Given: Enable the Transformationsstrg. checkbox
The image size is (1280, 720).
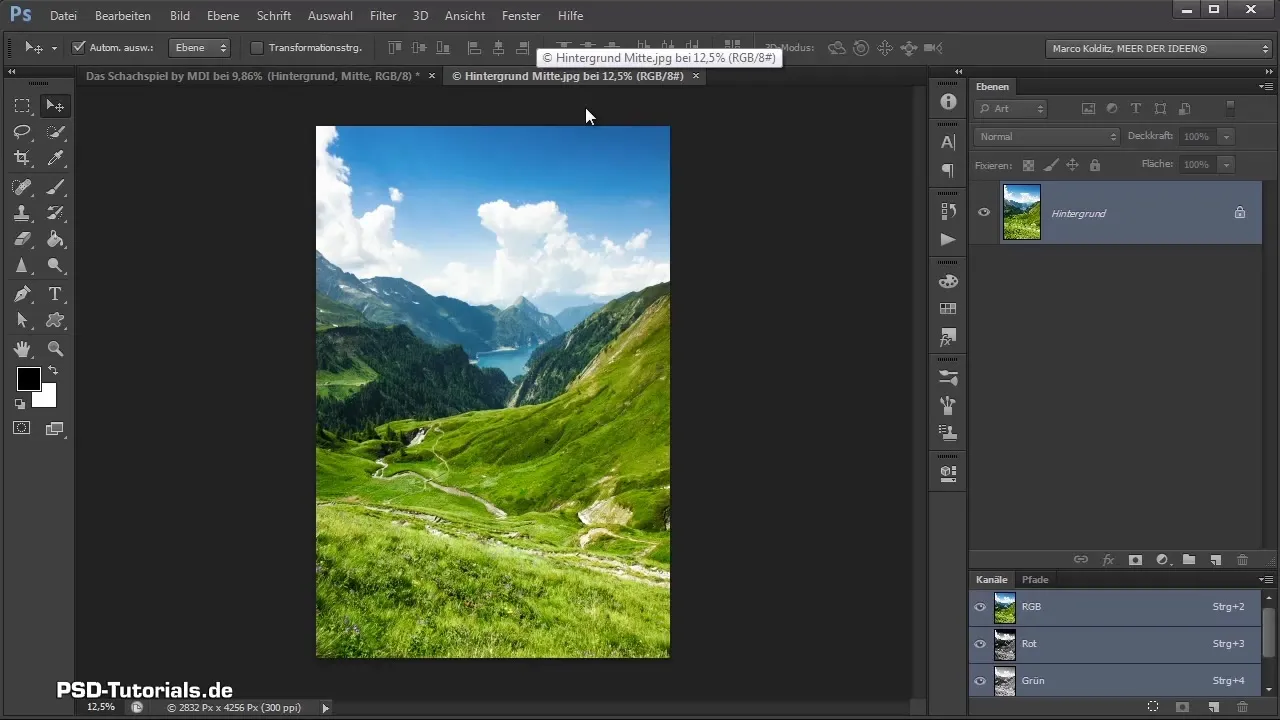Looking at the screenshot, I should [x=257, y=47].
